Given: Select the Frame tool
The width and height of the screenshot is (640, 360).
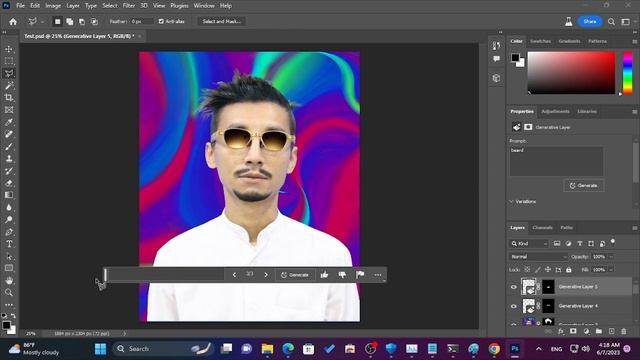Looking at the screenshot, I should click(9, 110).
